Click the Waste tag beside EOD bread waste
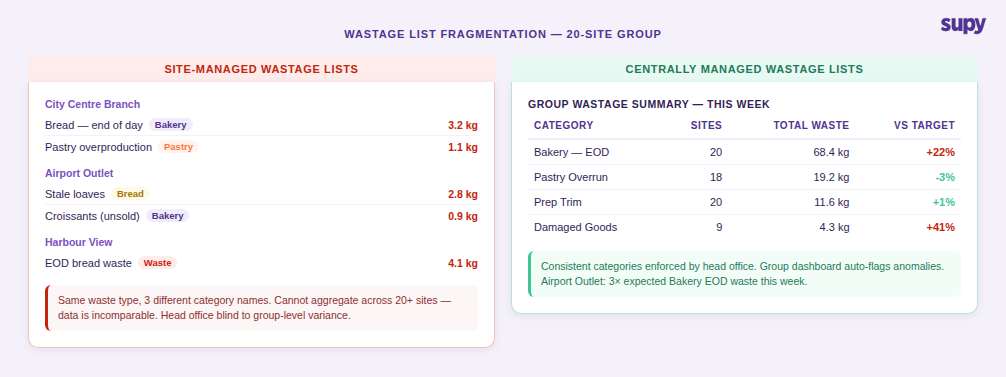This screenshot has width=1006, height=377. tap(157, 263)
